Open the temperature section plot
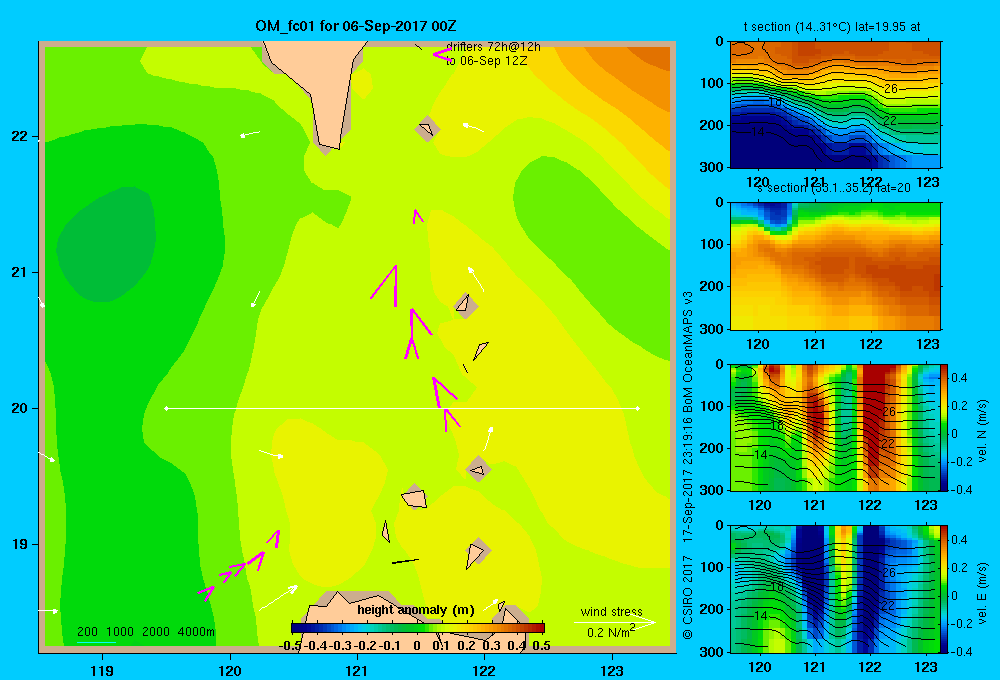The image size is (1000, 680). (x=835, y=105)
